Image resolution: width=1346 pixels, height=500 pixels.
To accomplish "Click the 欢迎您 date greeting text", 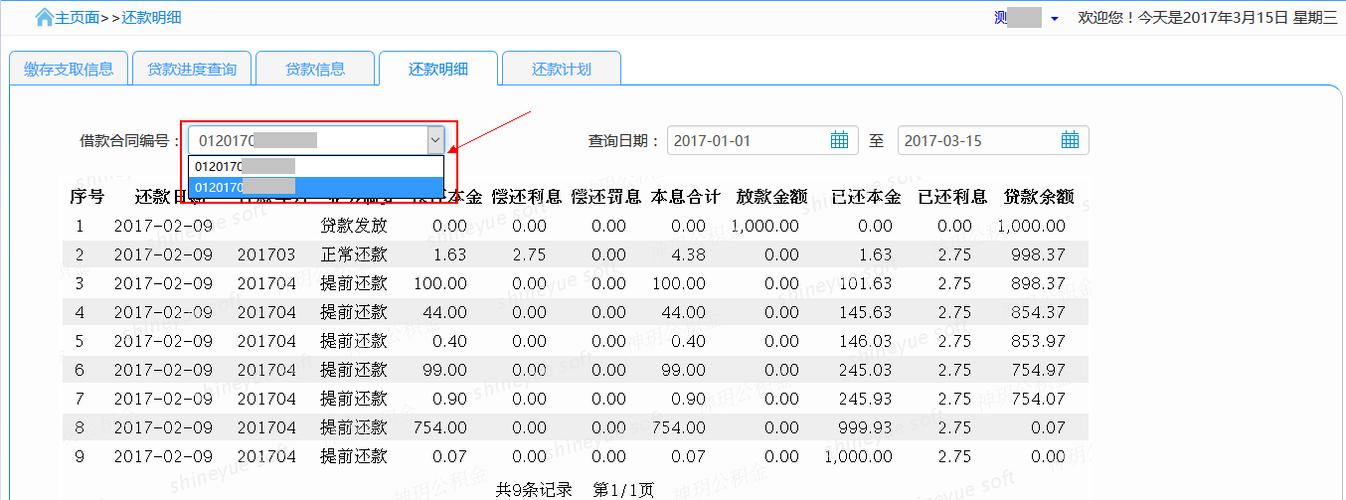I will 1207,18.
